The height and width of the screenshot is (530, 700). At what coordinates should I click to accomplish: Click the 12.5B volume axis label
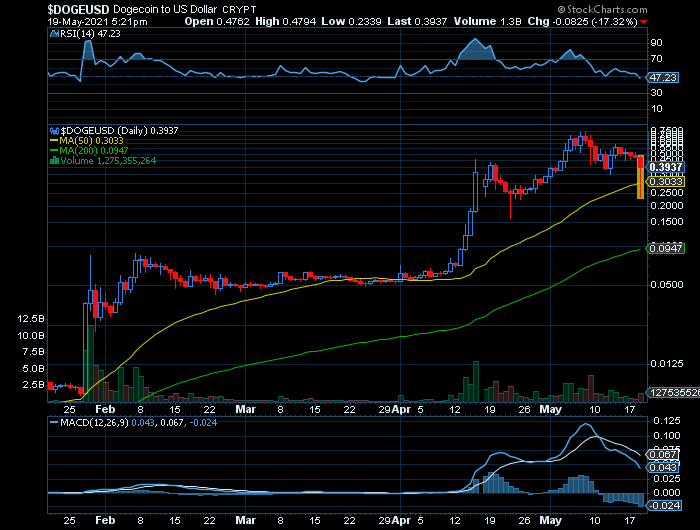(x=31, y=319)
